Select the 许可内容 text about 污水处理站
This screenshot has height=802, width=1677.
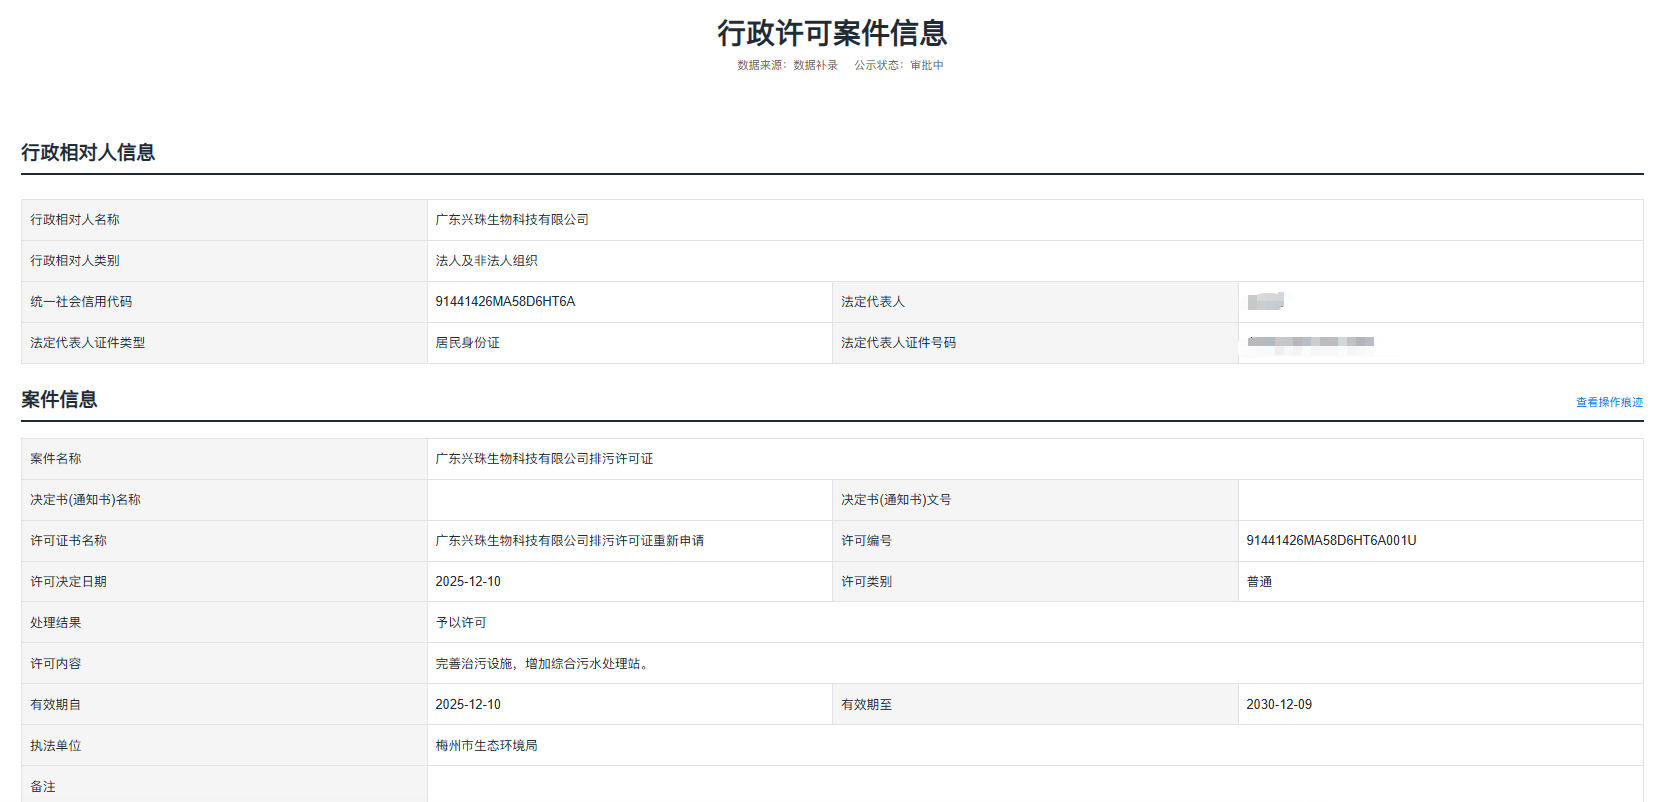click(544, 664)
